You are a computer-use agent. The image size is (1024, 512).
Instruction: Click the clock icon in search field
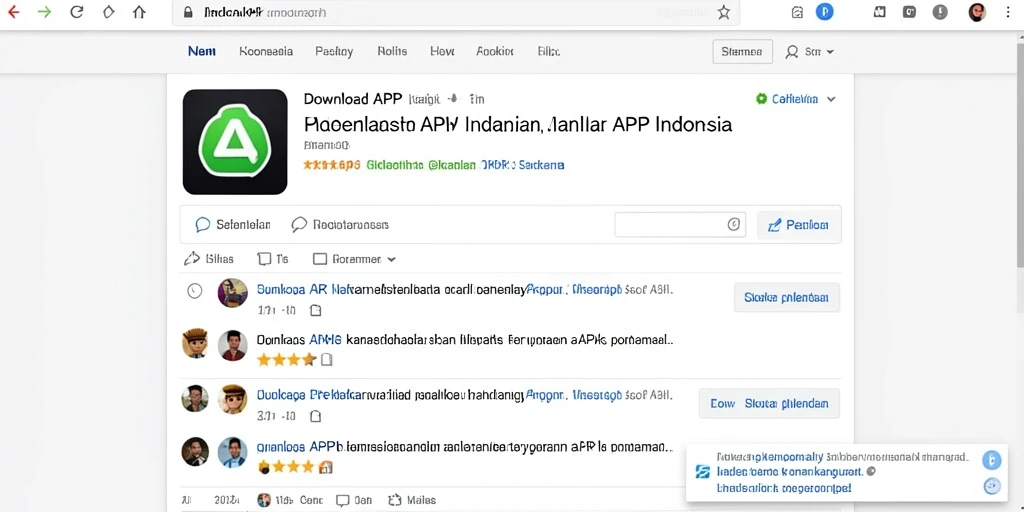coord(733,224)
